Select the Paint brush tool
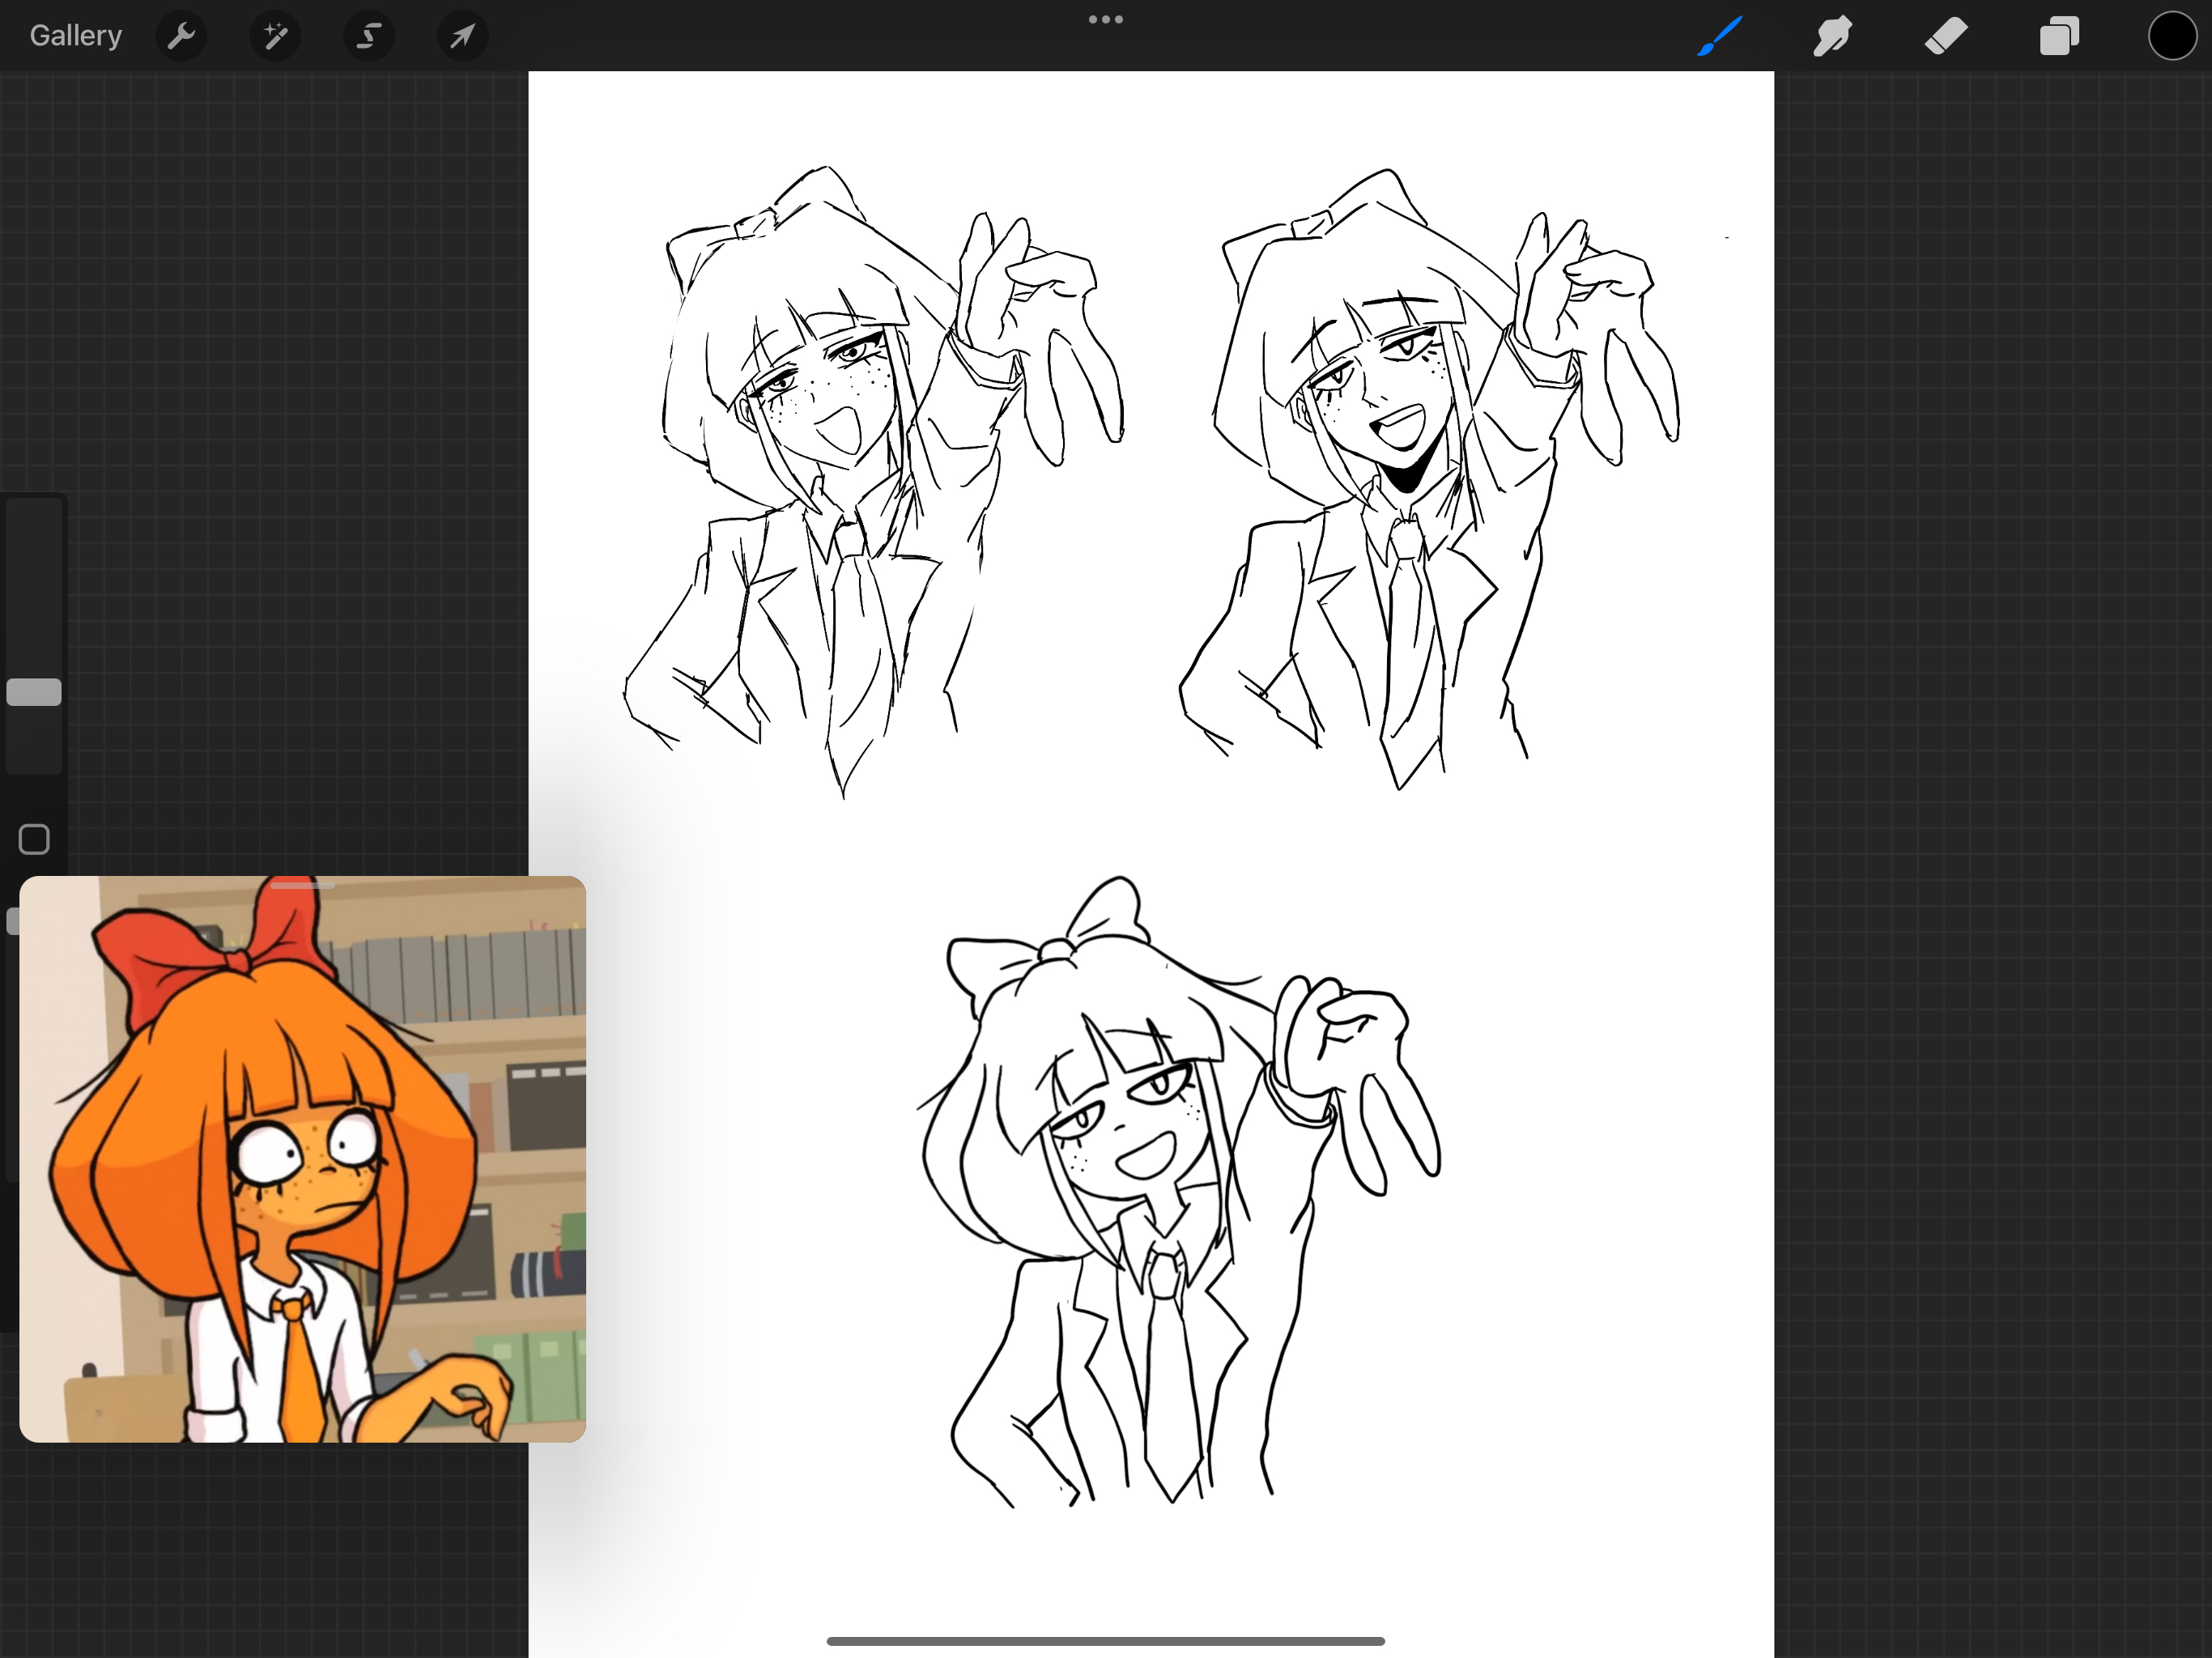This screenshot has width=2212, height=1658. point(1720,37)
